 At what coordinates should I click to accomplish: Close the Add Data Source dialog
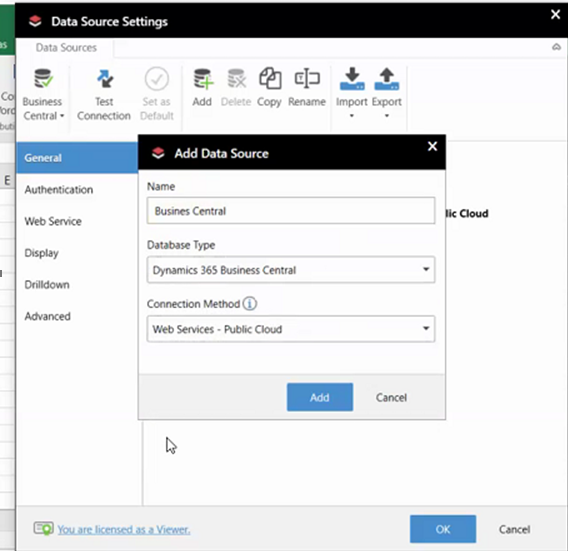point(432,146)
